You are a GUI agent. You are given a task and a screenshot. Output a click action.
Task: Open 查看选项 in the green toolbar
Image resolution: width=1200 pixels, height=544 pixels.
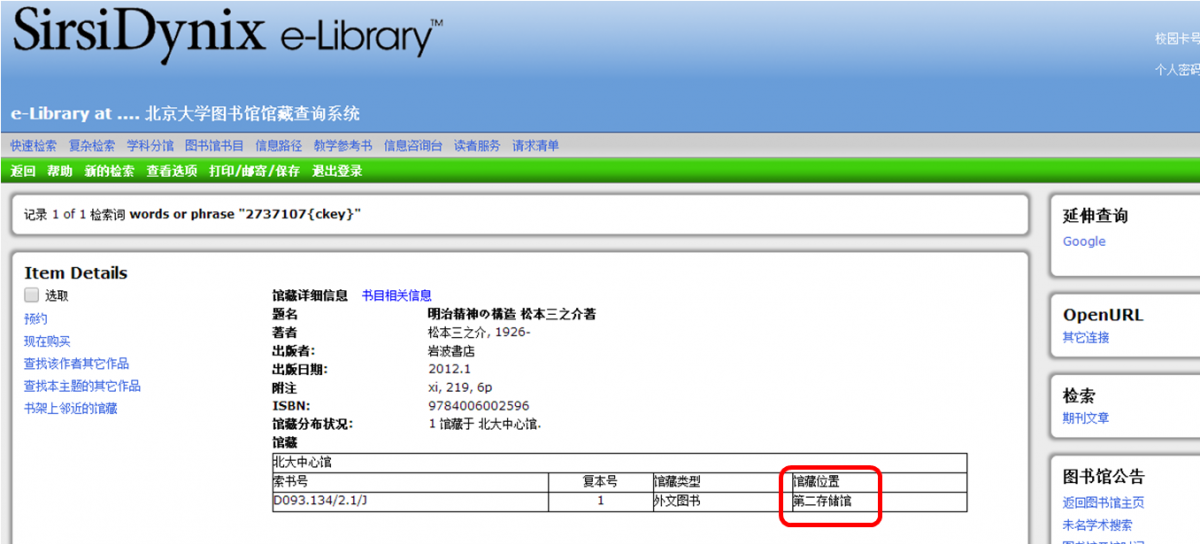[172, 171]
